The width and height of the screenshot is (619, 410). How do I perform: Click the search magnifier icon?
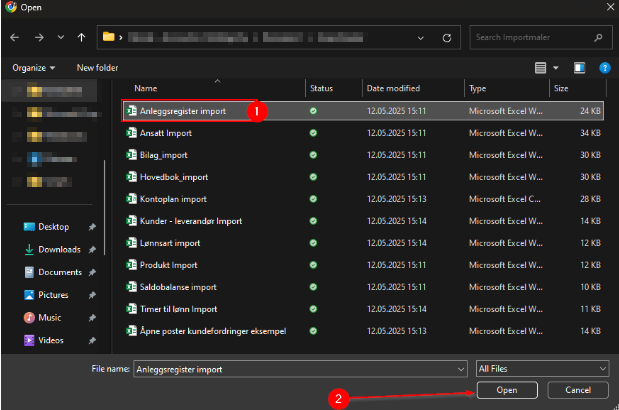point(598,38)
